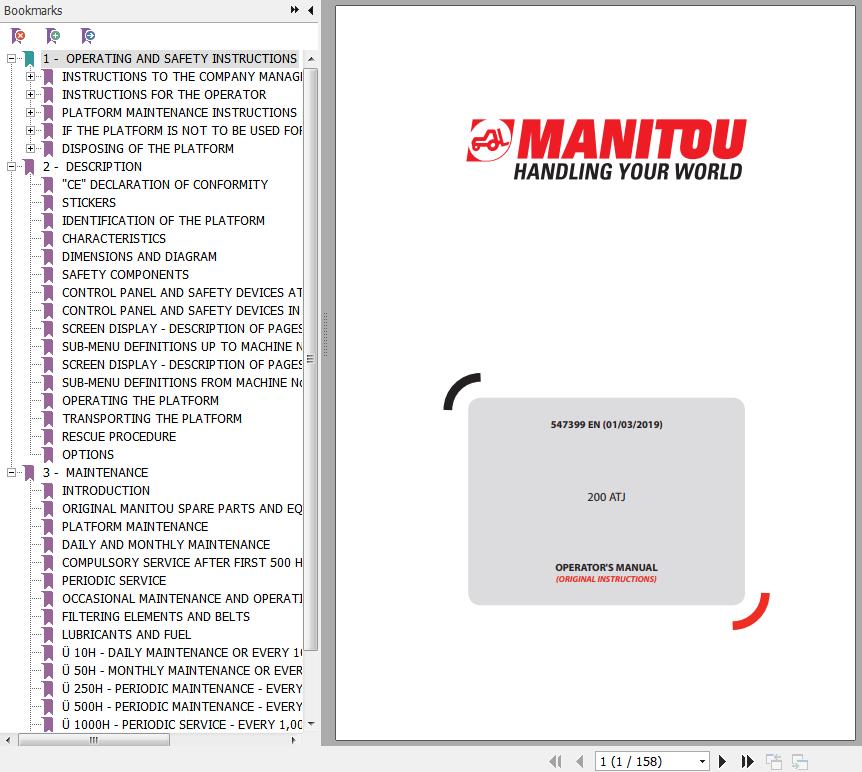Select bookmark 1 - Operating and Safety Instructions

coord(170,58)
